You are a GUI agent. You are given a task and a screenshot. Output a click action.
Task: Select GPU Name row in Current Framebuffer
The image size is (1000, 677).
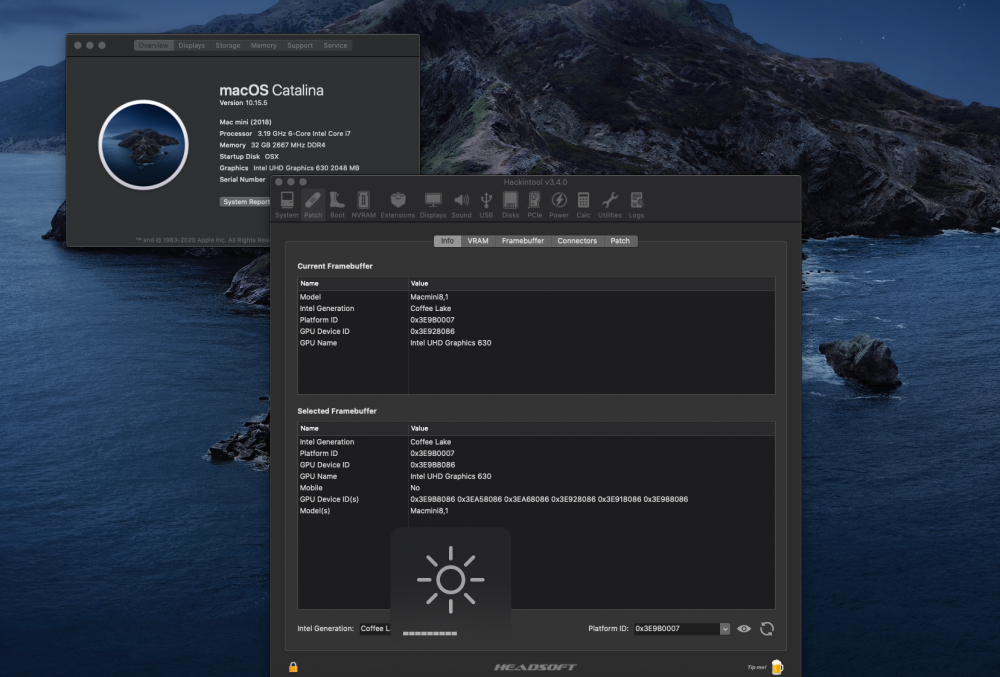(x=536, y=343)
